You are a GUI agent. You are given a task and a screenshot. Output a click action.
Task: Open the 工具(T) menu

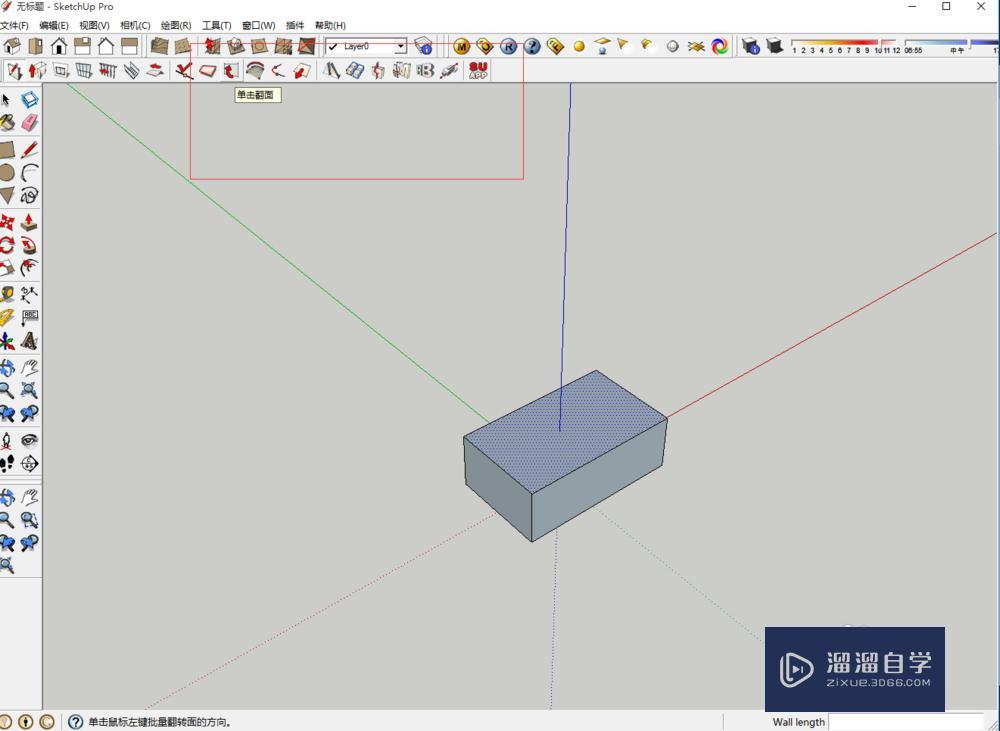tap(217, 26)
